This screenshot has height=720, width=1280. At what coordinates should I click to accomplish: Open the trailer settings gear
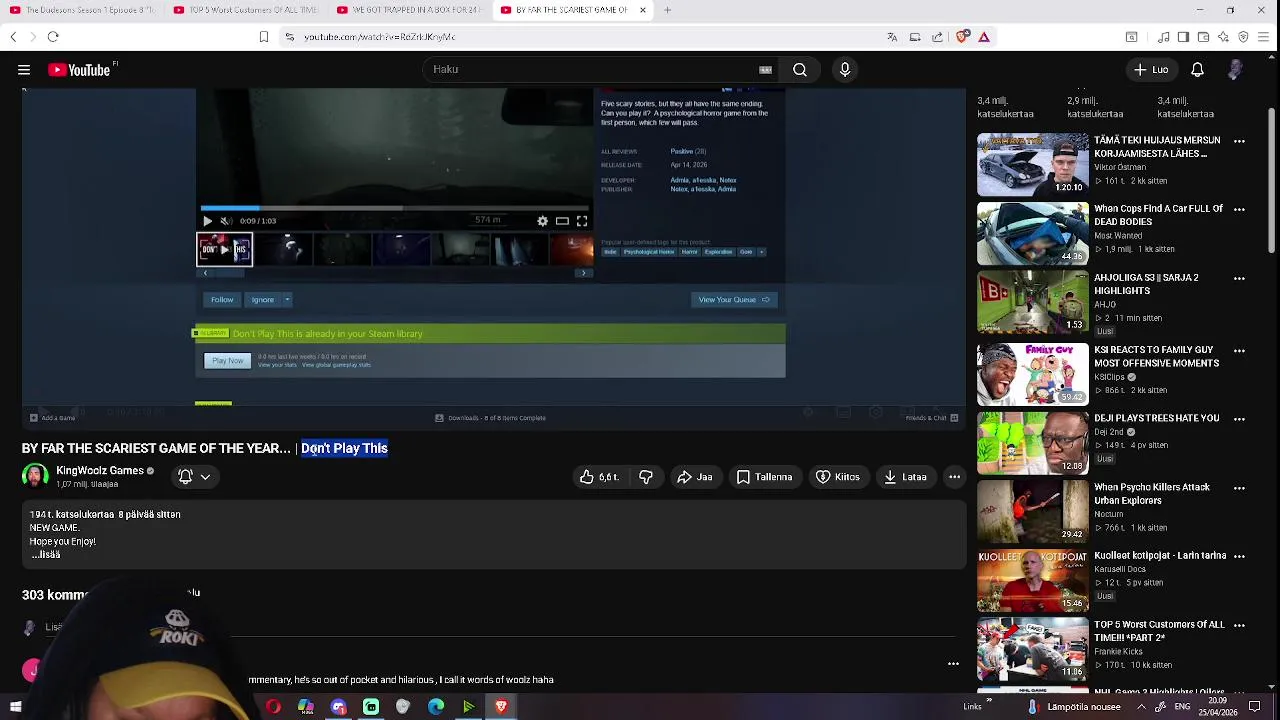542,221
